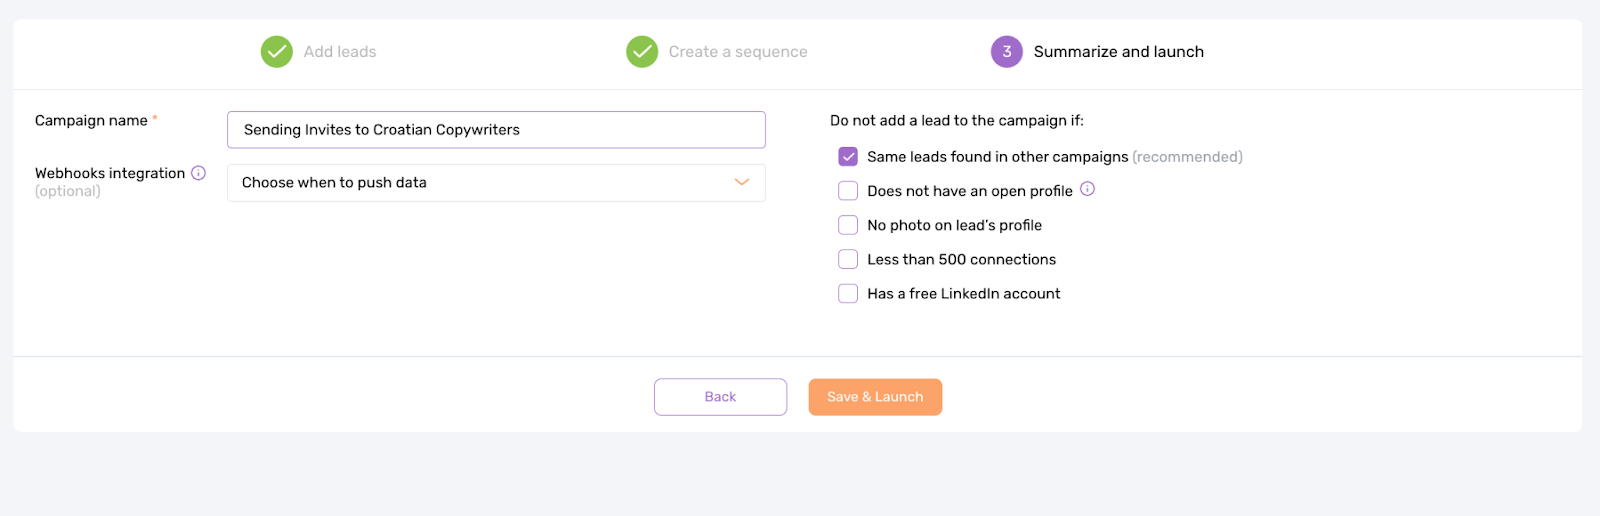Click the Create a sequence checkmark icon

coord(642,52)
